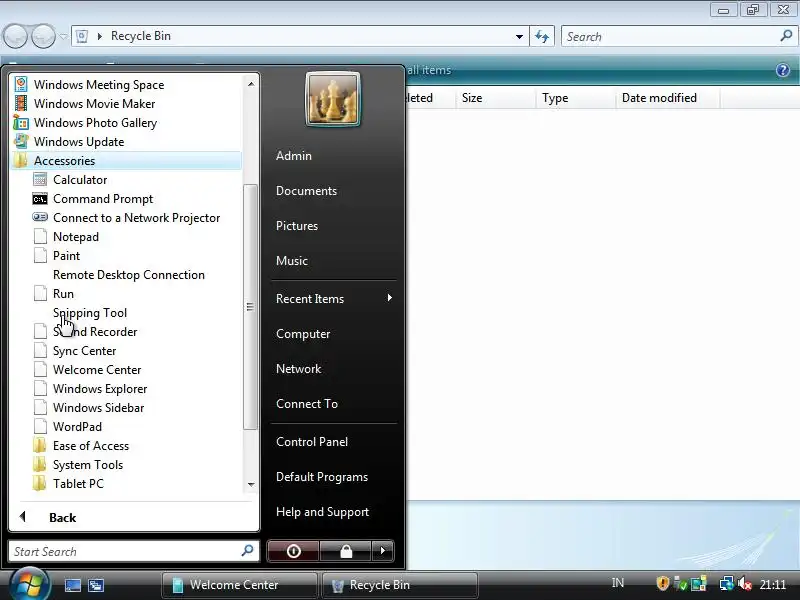Sort by Size column header
The height and width of the screenshot is (600, 800).
coord(494,97)
